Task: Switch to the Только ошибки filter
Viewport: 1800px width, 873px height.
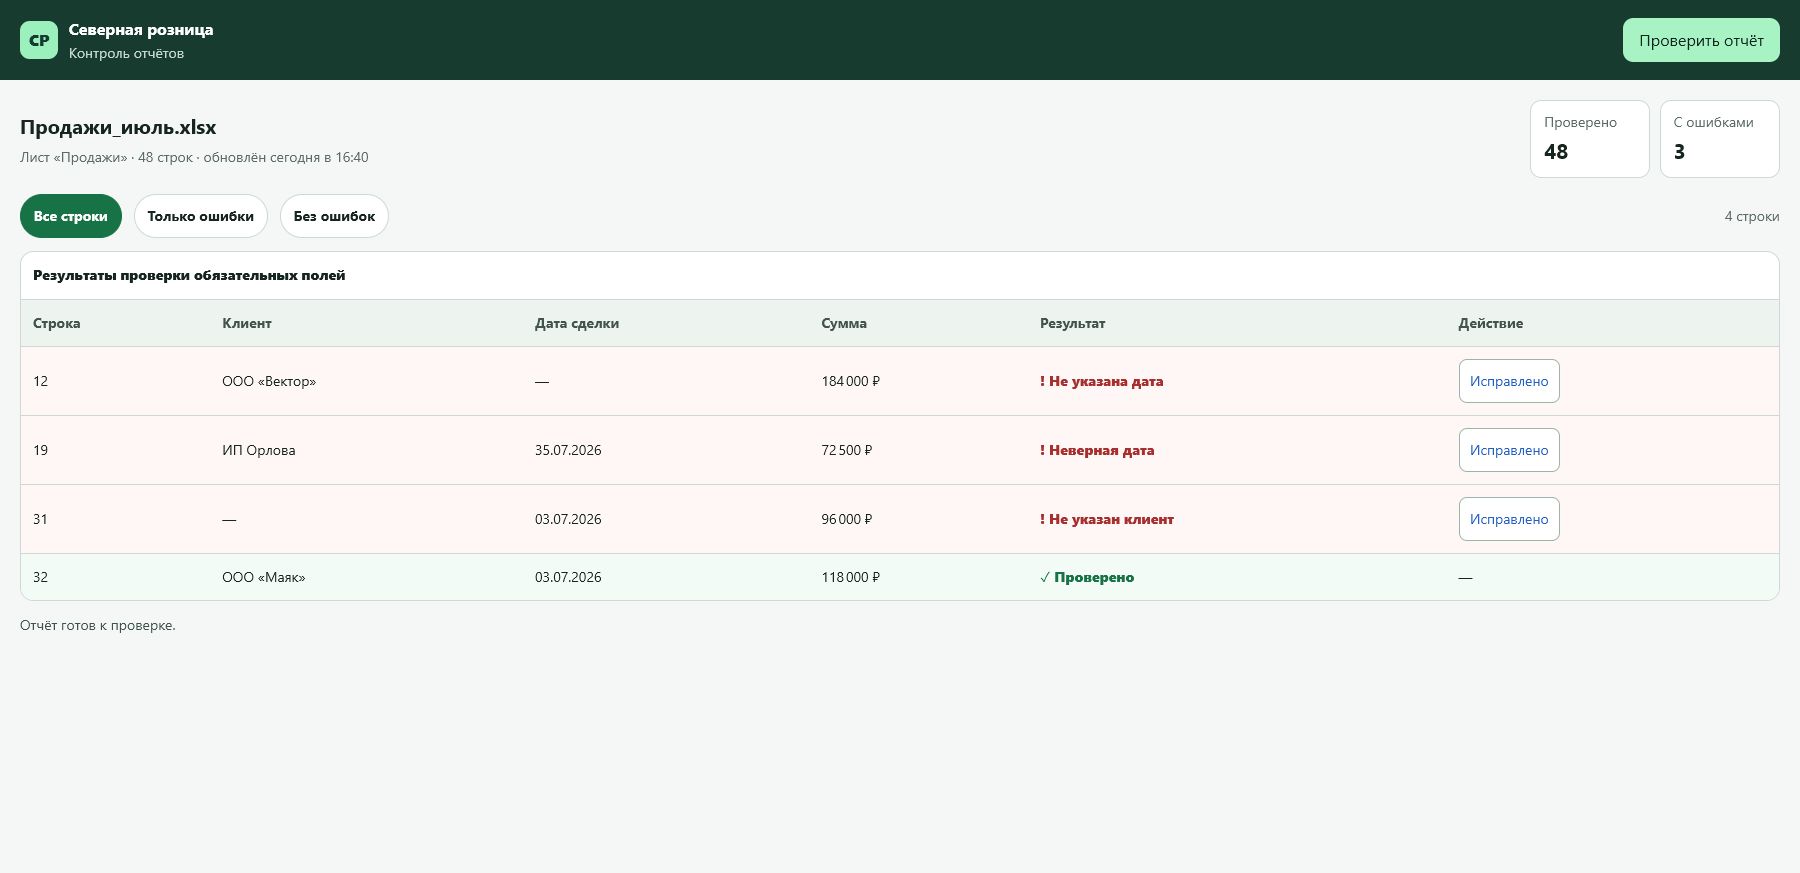Action: pos(201,216)
